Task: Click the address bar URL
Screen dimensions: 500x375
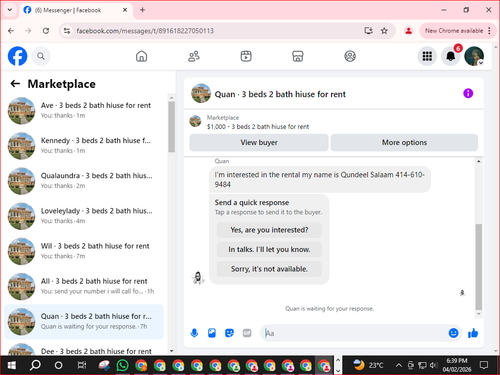Action: click(145, 31)
